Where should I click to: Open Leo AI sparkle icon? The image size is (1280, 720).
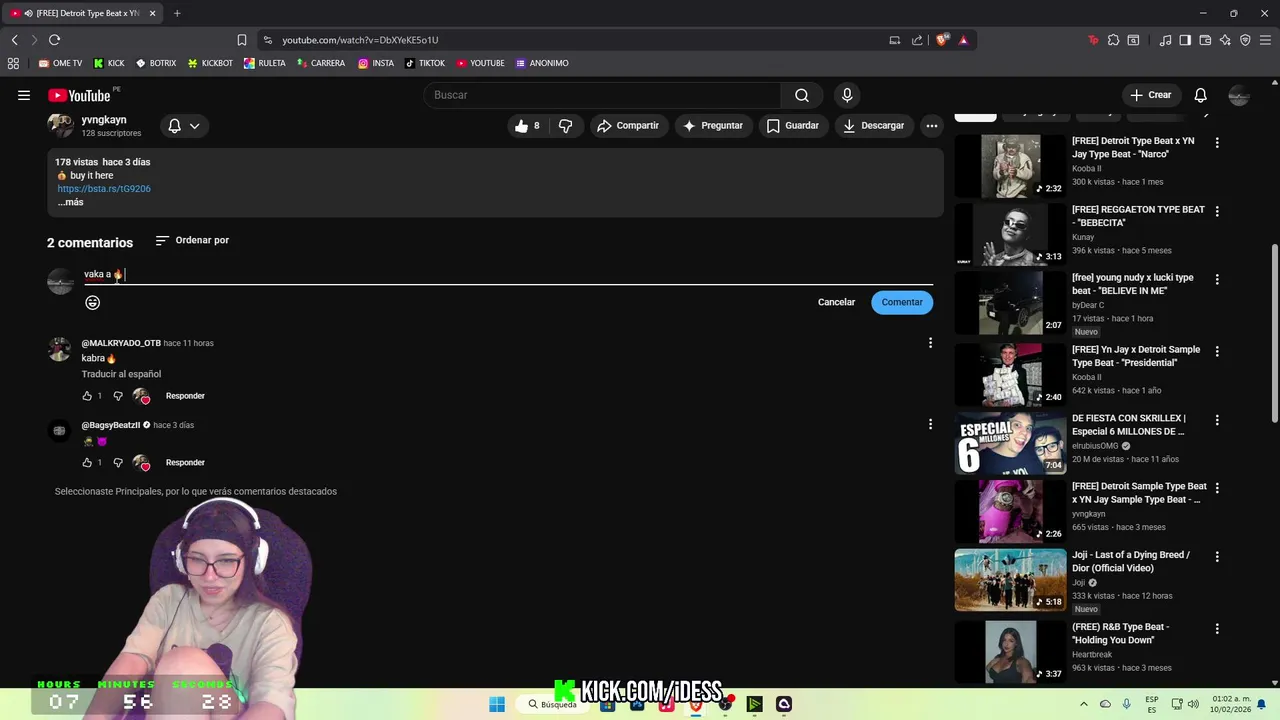(x=1225, y=40)
